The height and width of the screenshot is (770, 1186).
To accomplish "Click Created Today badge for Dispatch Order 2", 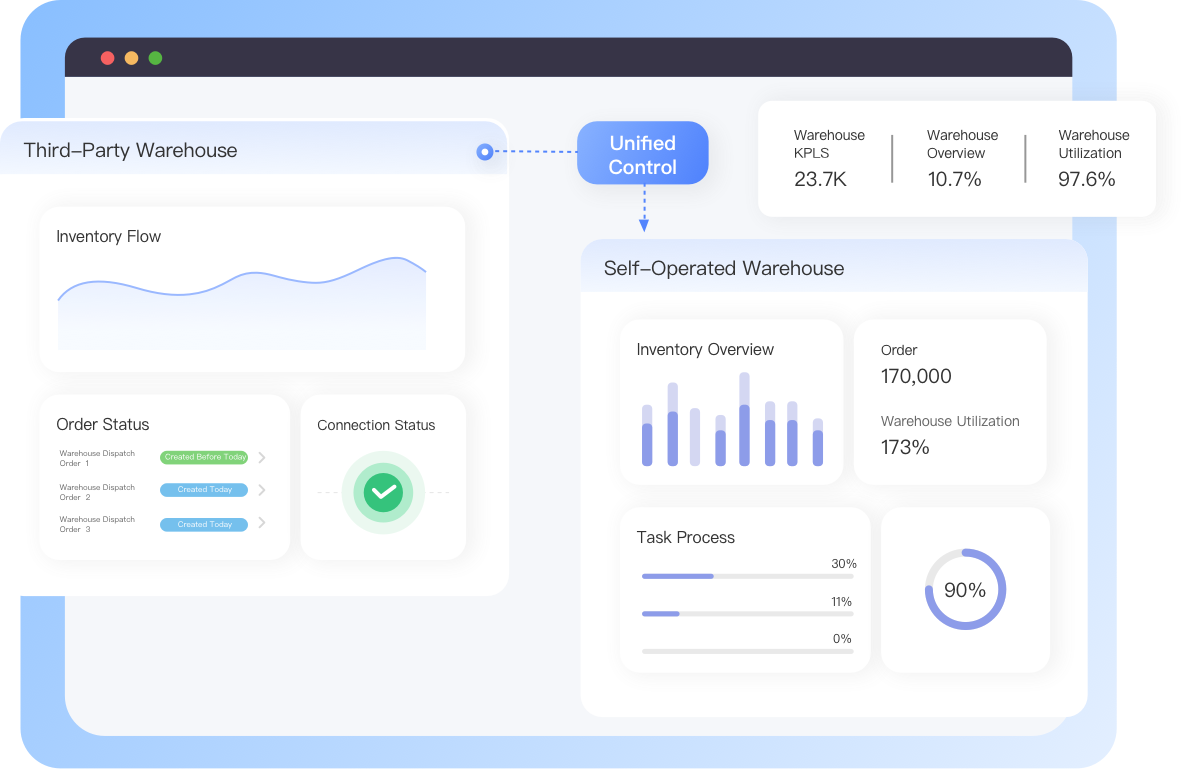I will point(204,489).
